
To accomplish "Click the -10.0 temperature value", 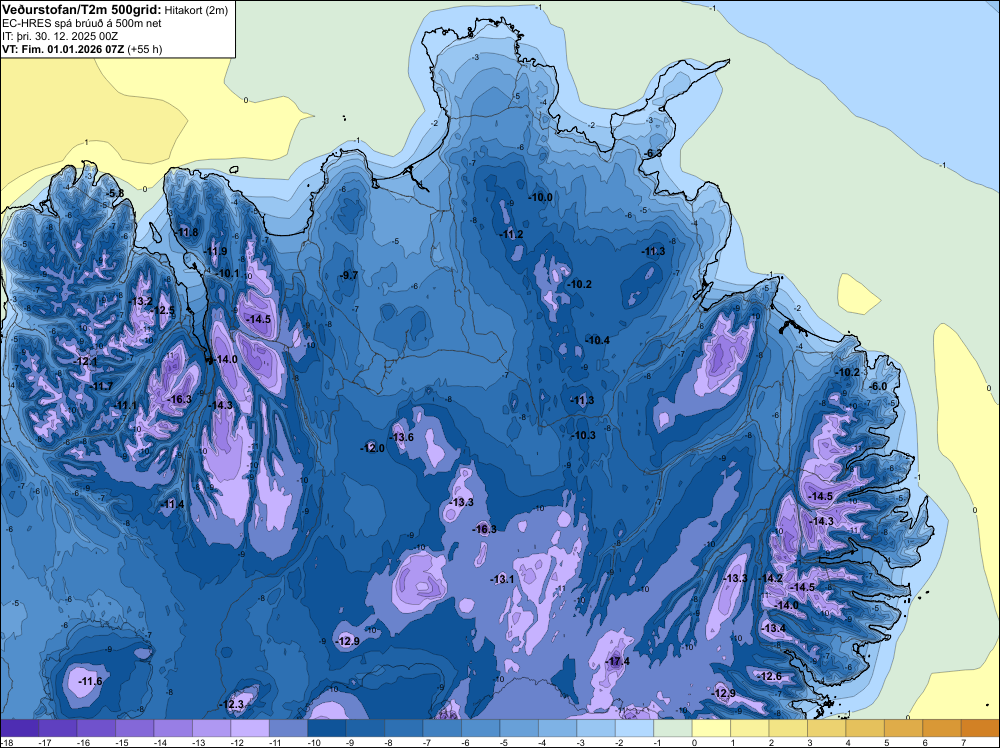I will pyautogui.click(x=541, y=198).
